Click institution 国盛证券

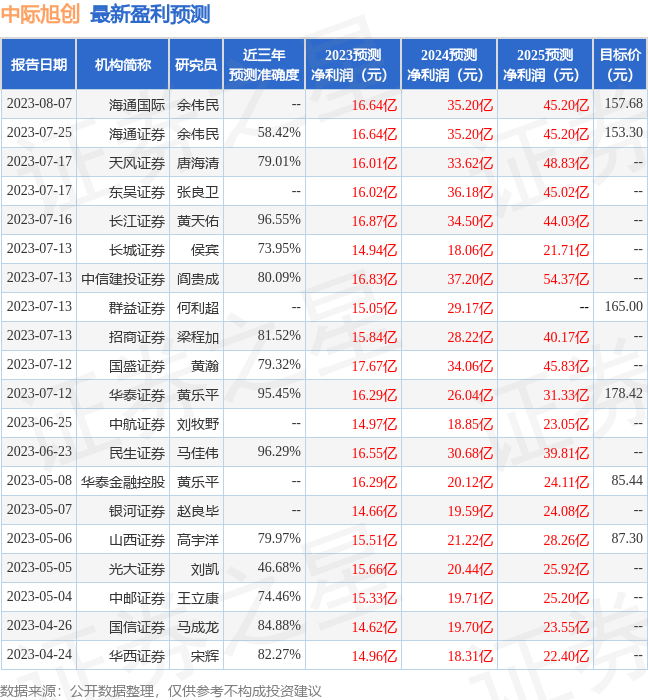click(x=137, y=367)
